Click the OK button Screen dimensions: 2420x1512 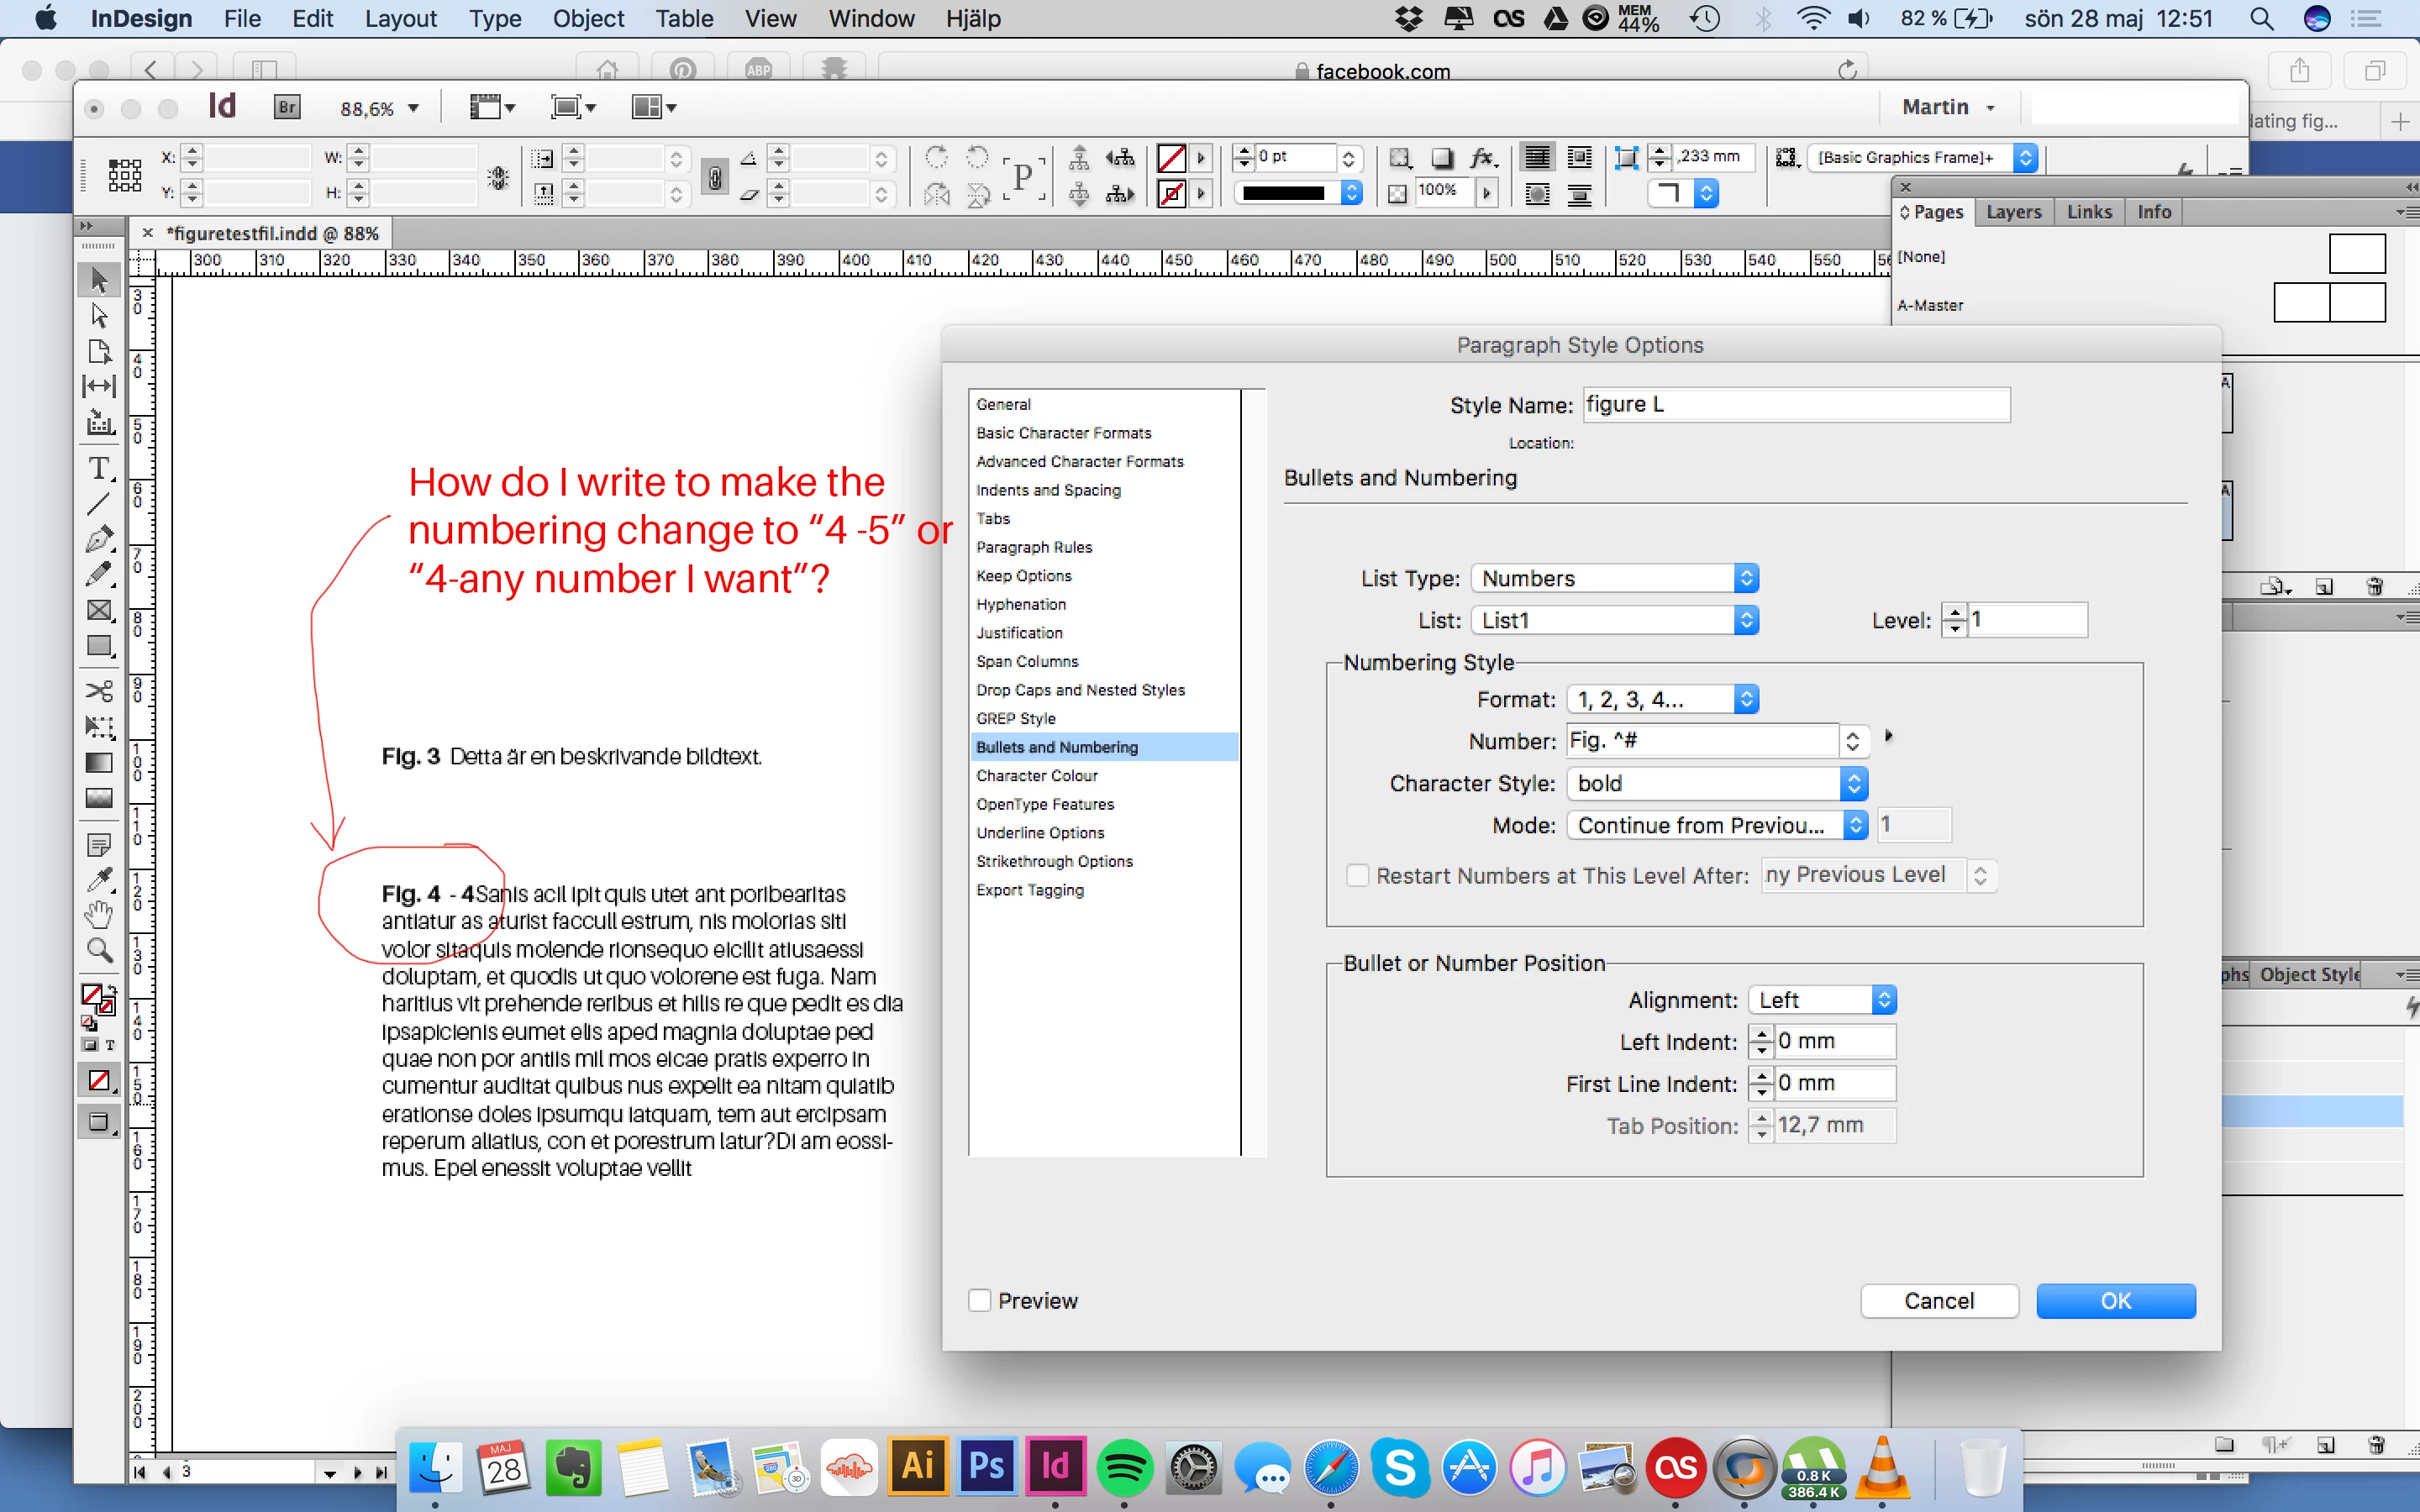click(x=2115, y=1300)
